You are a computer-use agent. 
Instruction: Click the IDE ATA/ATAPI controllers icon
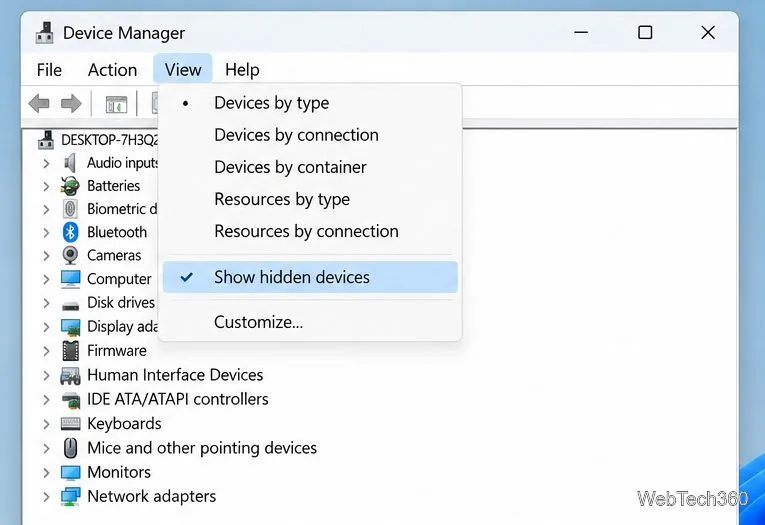(71, 400)
